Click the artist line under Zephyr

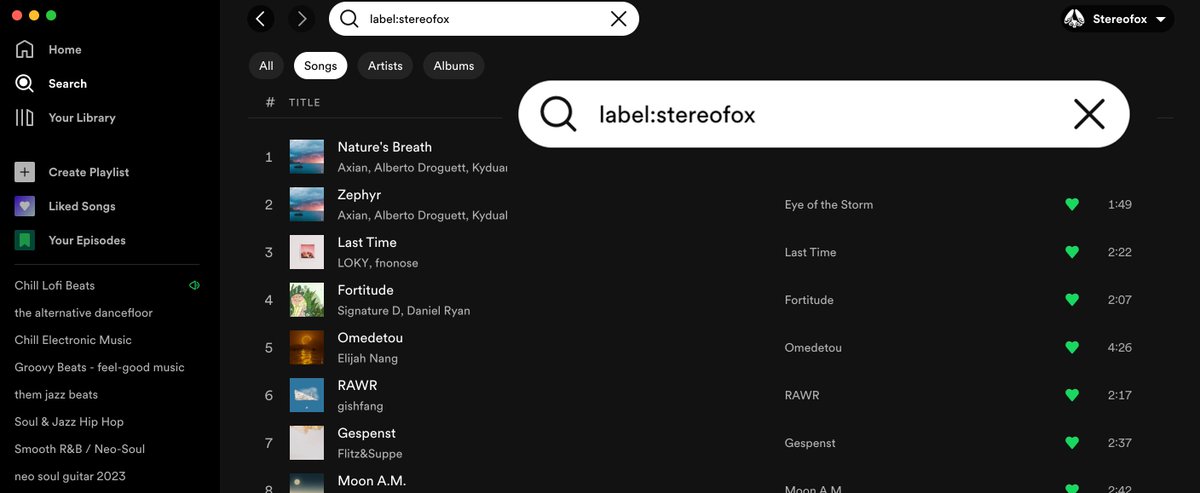(423, 215)
